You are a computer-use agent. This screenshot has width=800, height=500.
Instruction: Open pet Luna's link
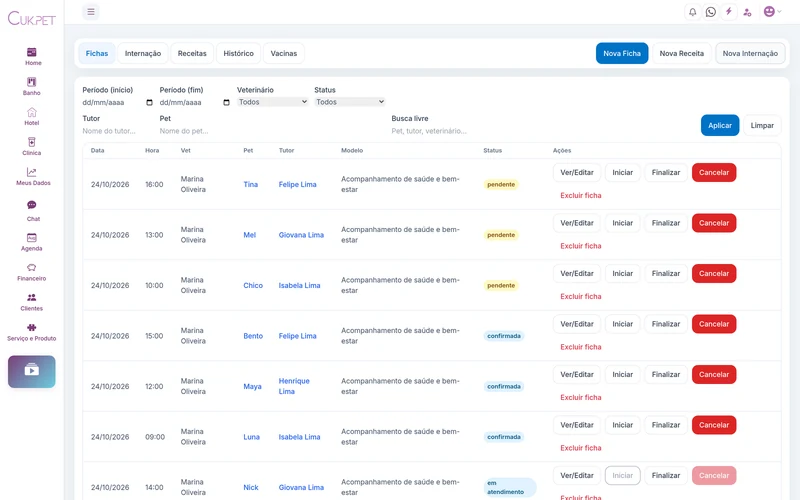[252, 437]
